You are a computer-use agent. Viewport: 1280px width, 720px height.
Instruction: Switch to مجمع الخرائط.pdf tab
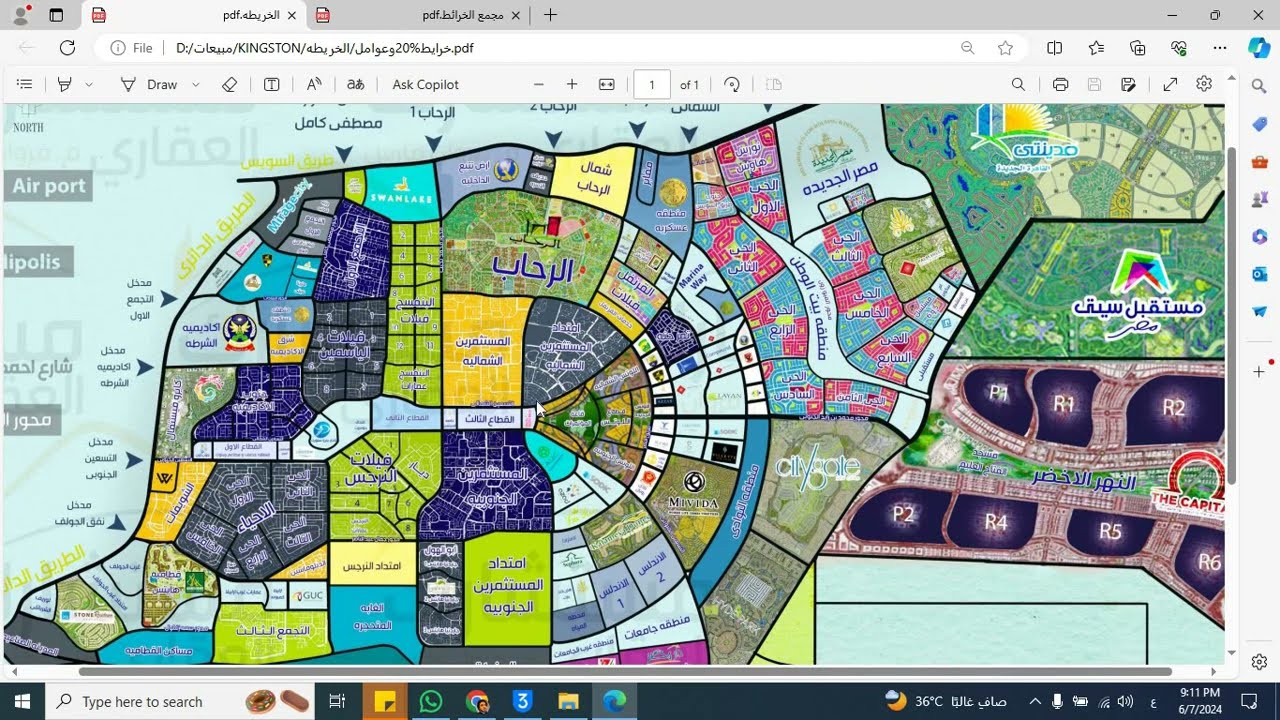[x=420, y=15]
